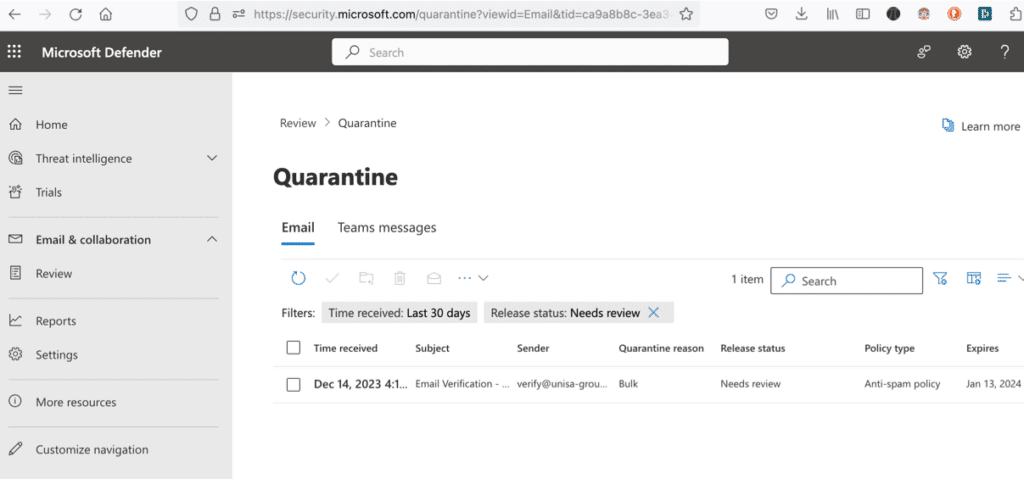The height and width of the screenshot is (479, 1024).
Task: Open the Settings gear in header
Action: 964,52
